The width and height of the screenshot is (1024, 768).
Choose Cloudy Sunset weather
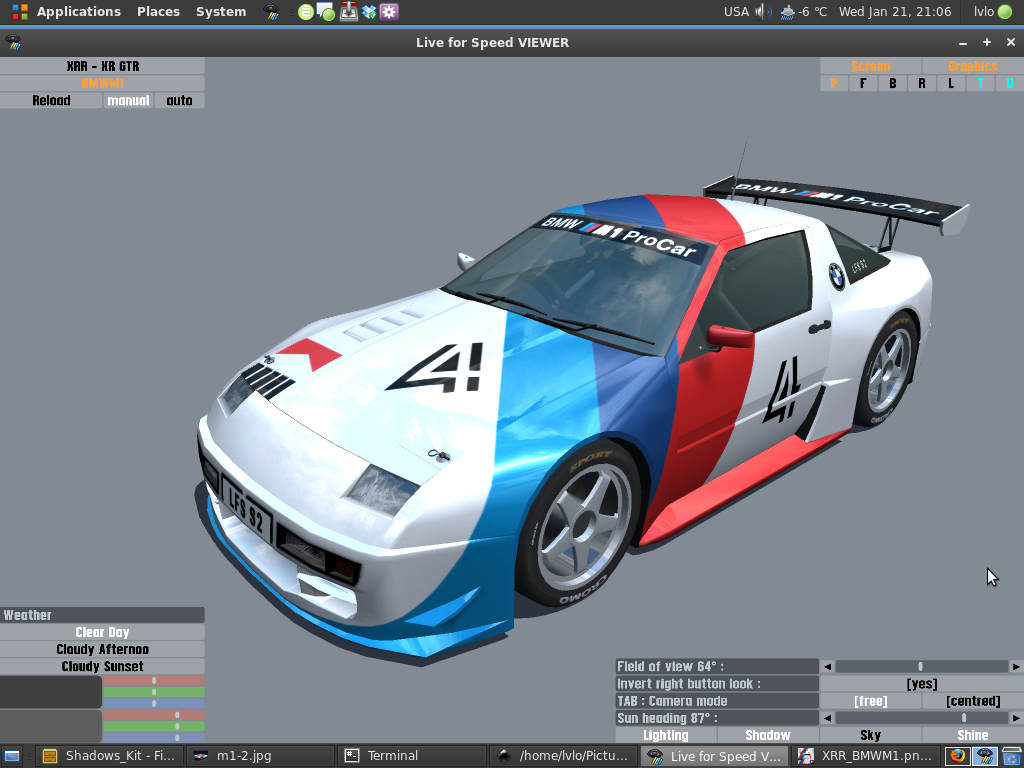[x=103, y=666]
